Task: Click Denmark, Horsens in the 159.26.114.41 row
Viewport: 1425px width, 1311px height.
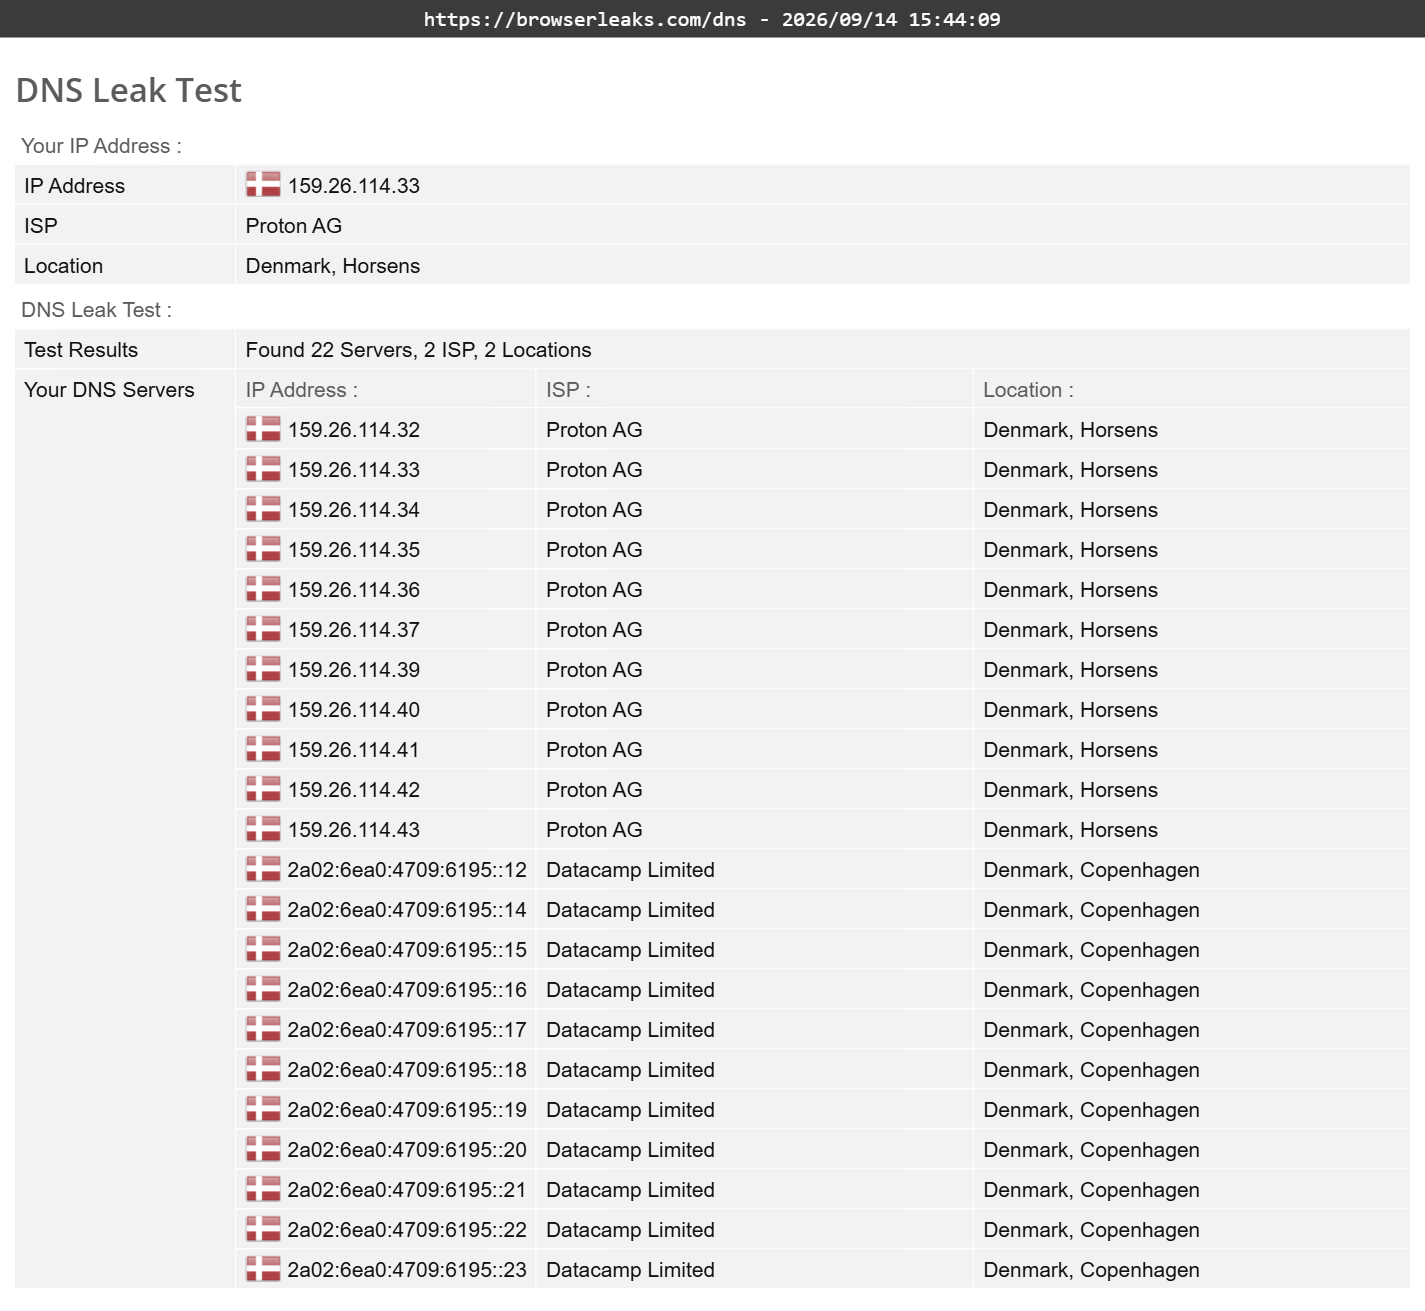Action: tap(1070, 750)
